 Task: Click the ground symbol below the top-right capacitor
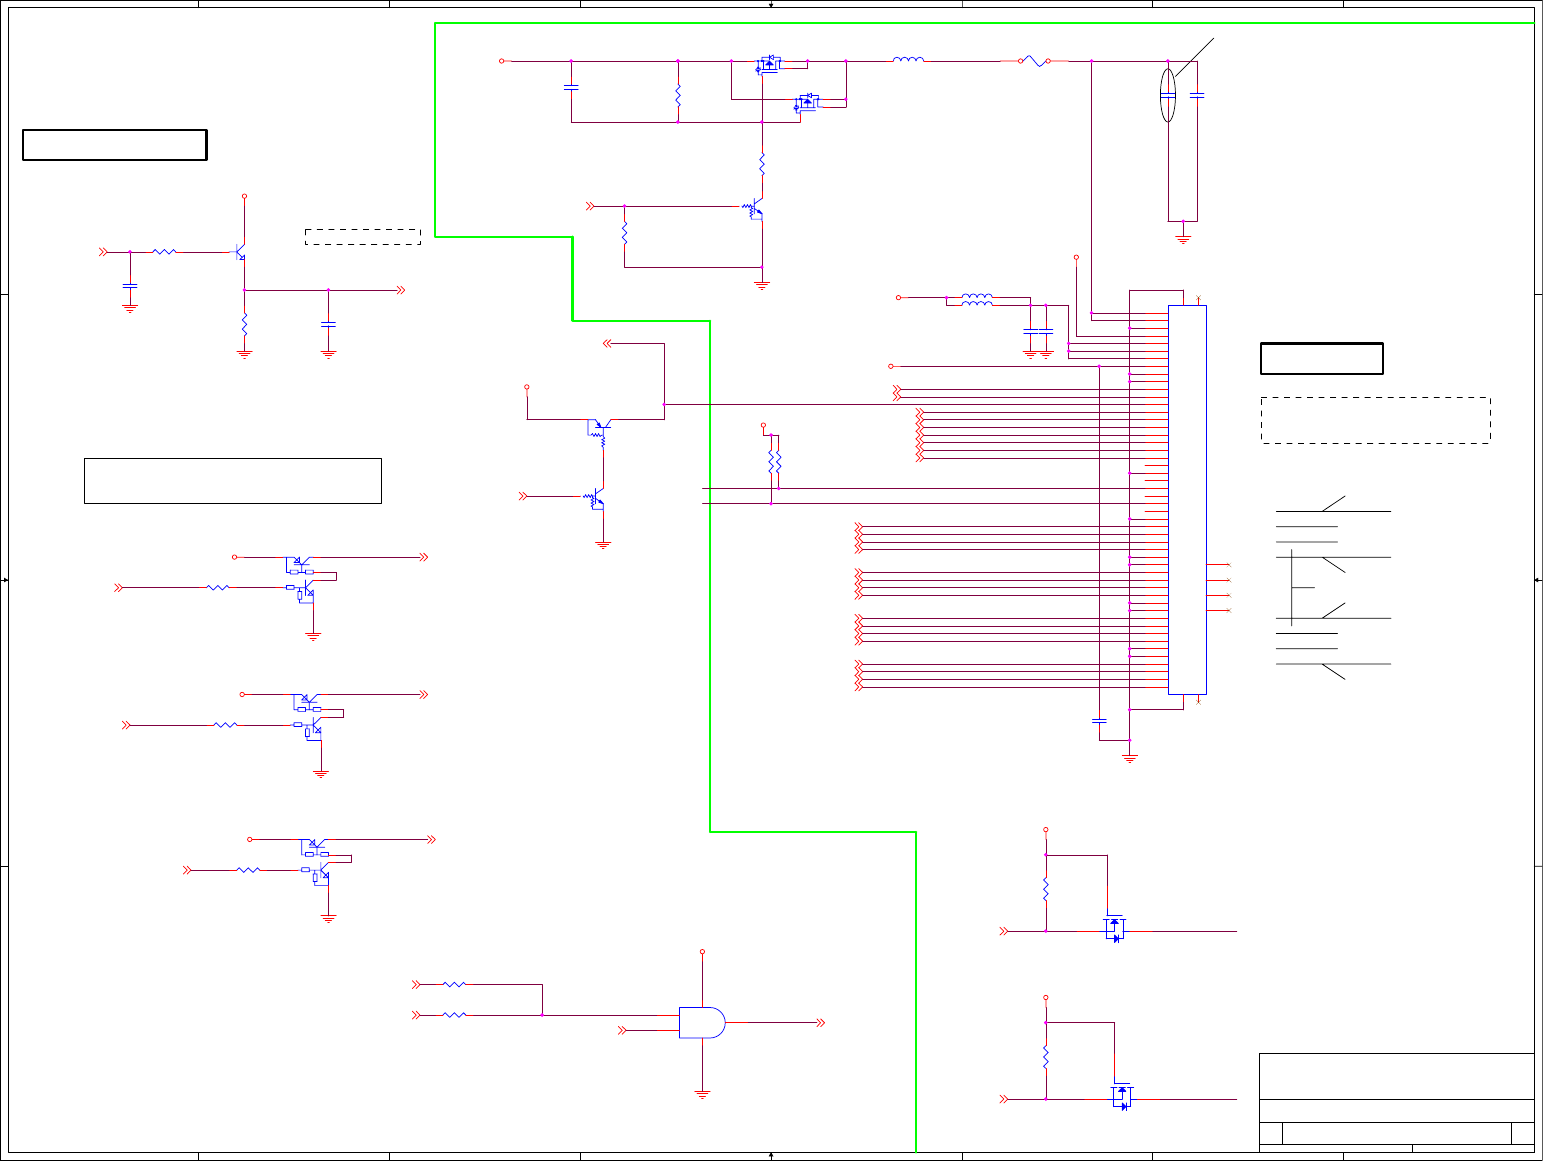1183,238
